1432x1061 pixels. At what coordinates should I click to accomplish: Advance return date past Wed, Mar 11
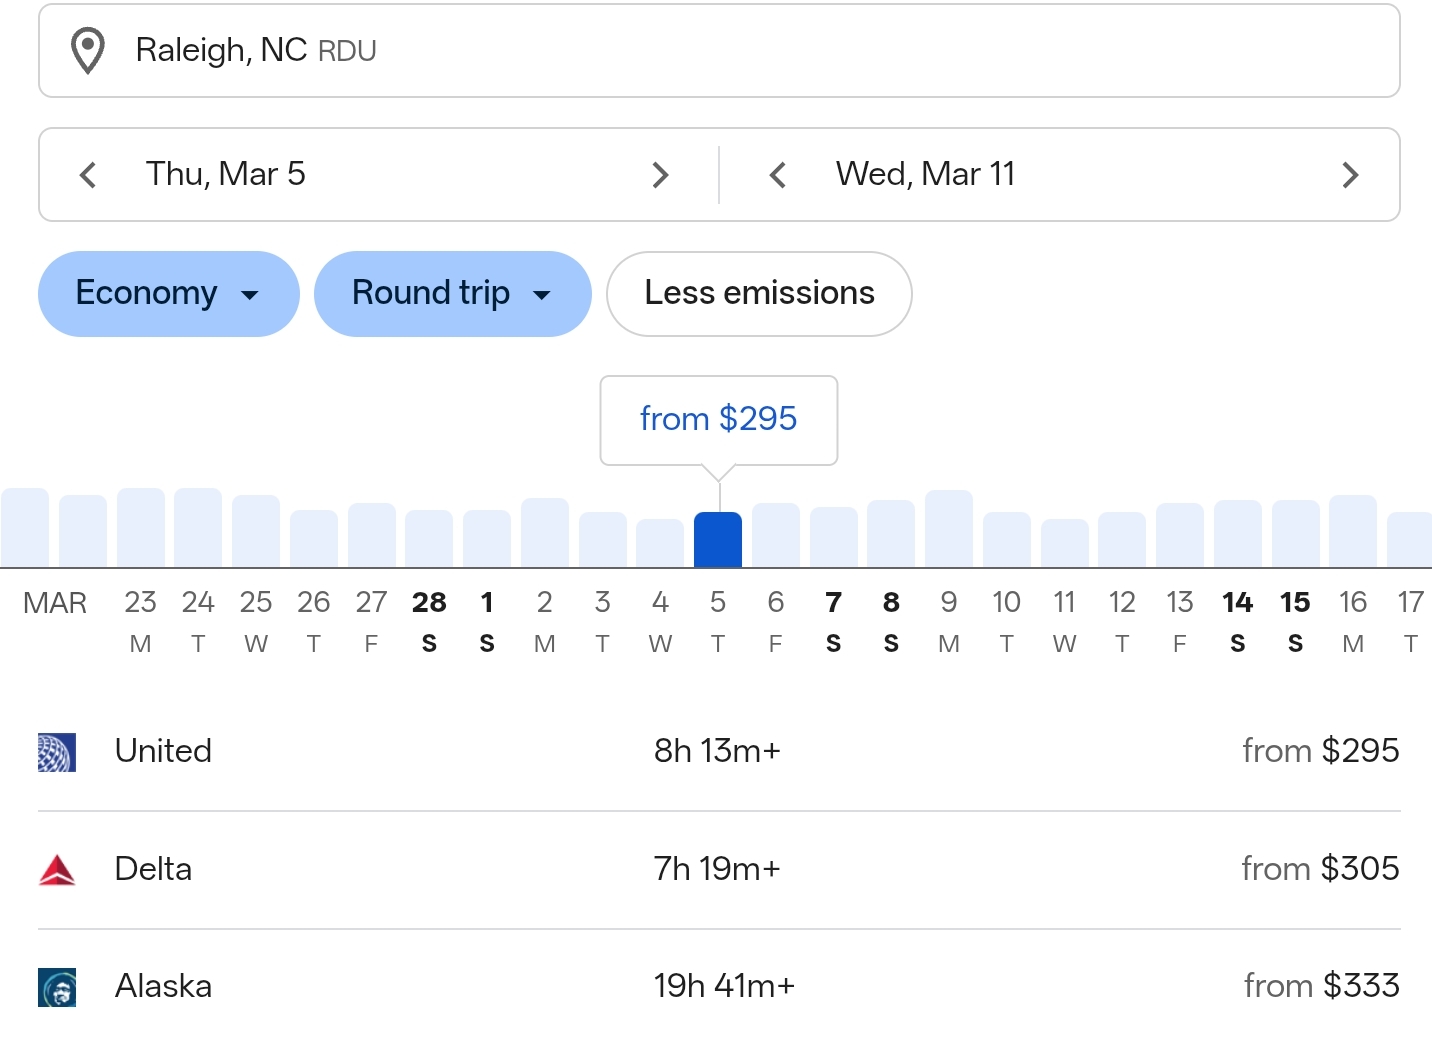[1350, 175]
